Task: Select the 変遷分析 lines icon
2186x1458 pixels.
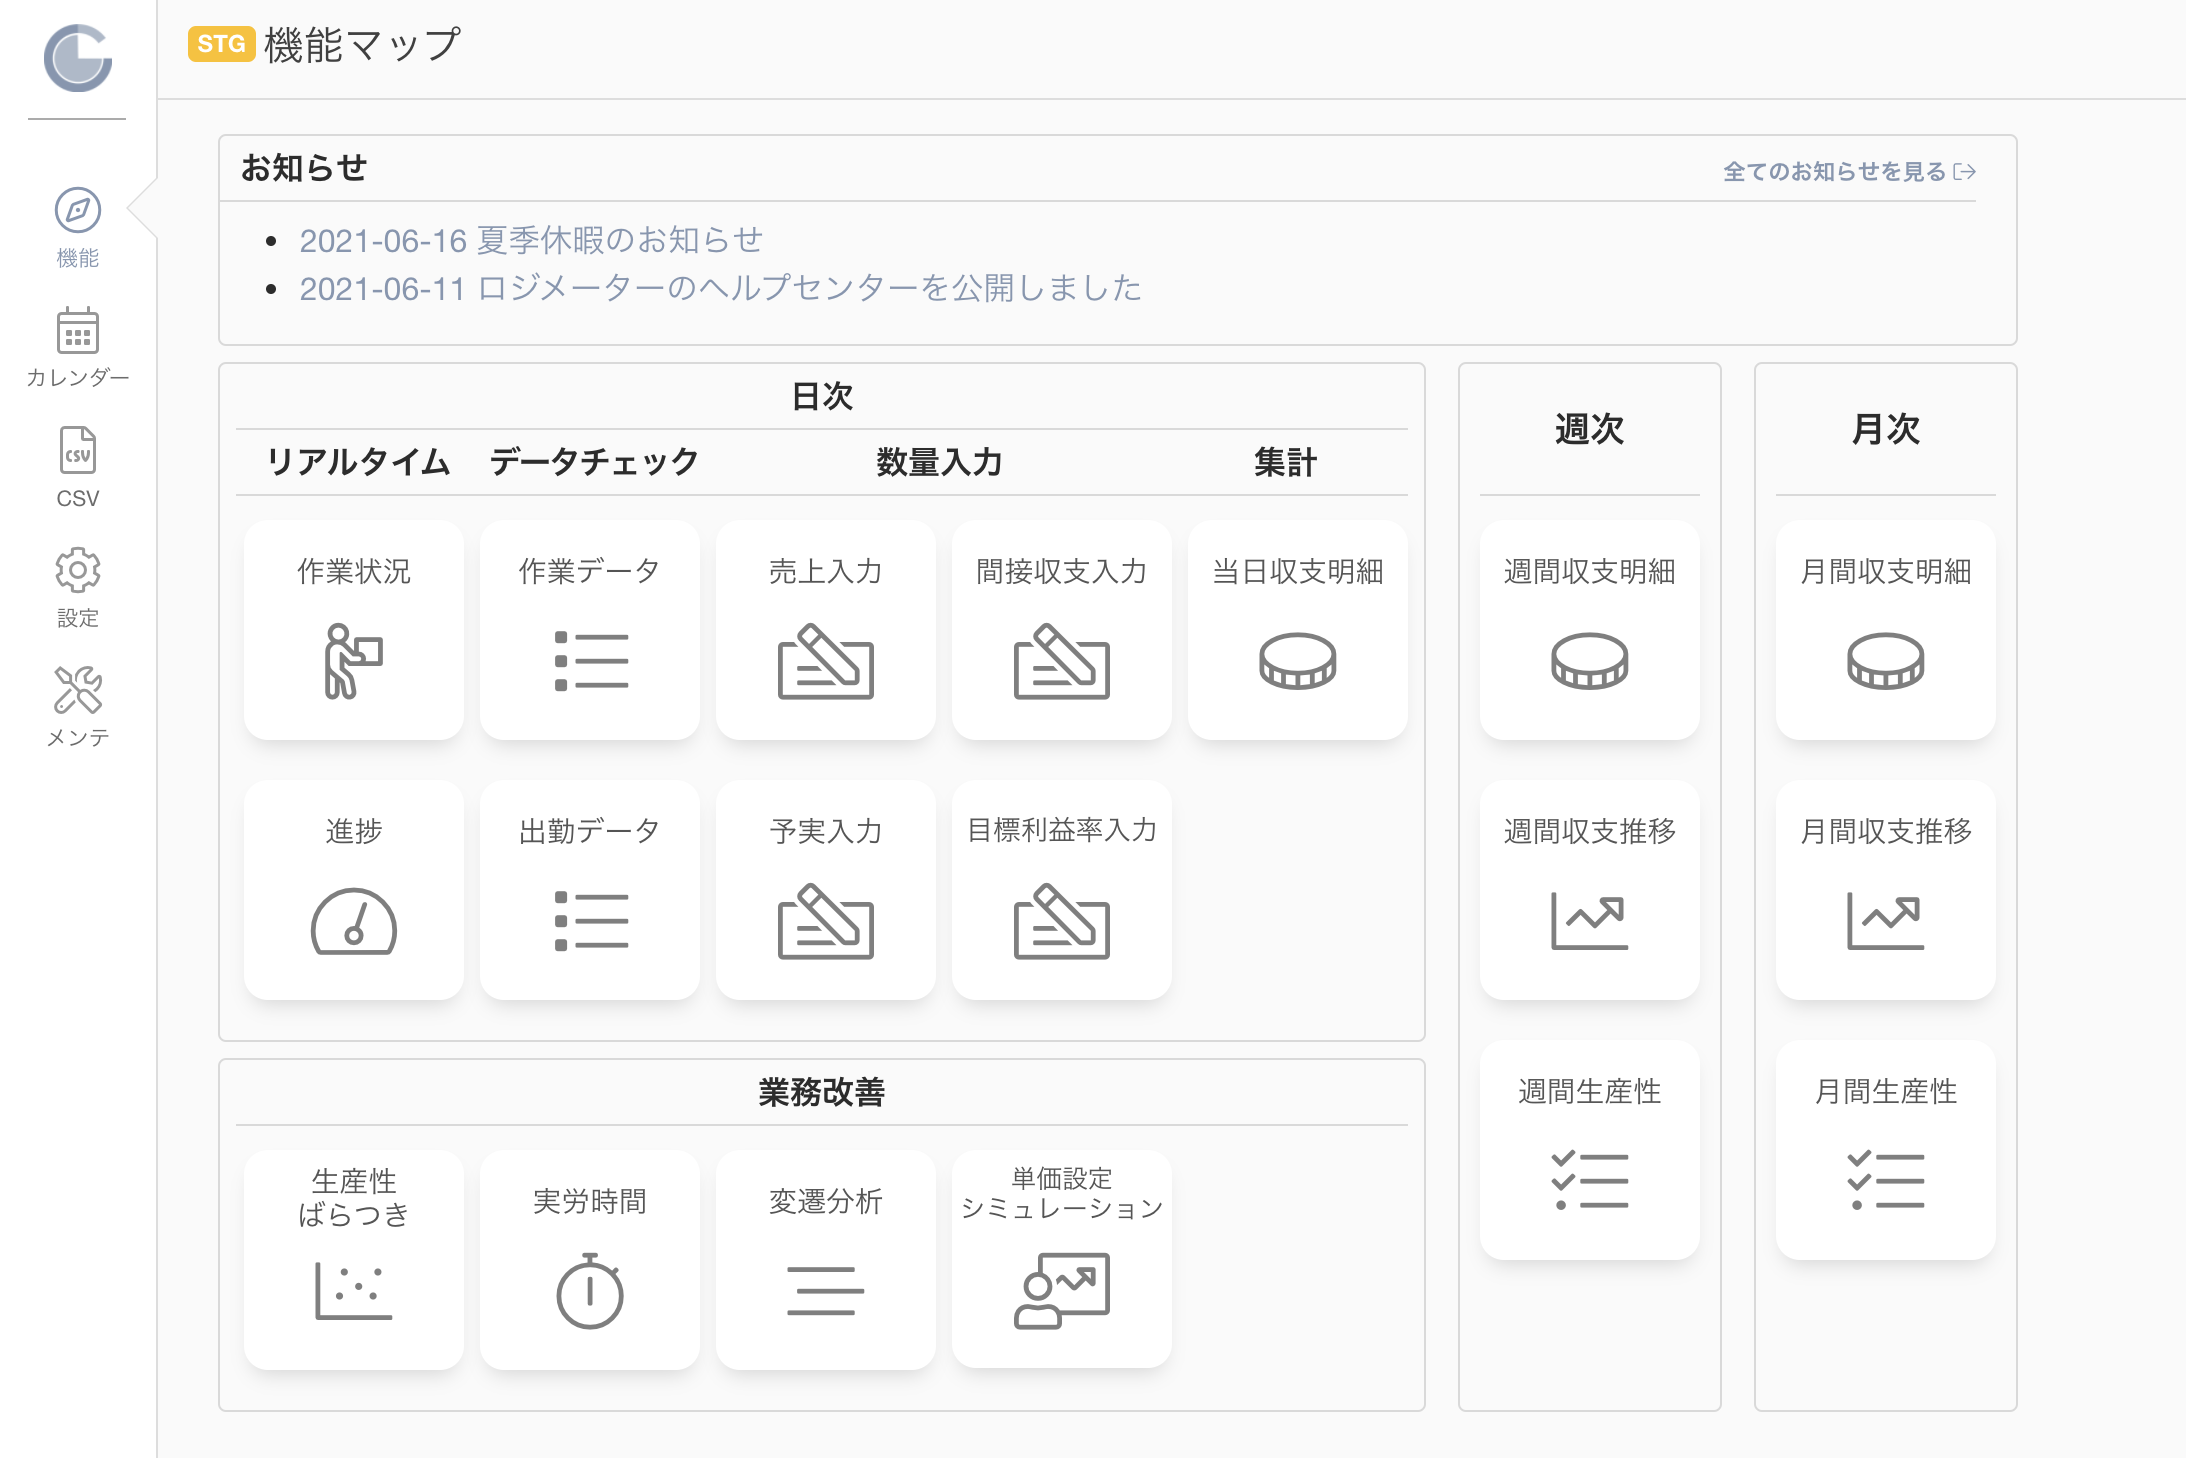Action: tap(826, 1290)
